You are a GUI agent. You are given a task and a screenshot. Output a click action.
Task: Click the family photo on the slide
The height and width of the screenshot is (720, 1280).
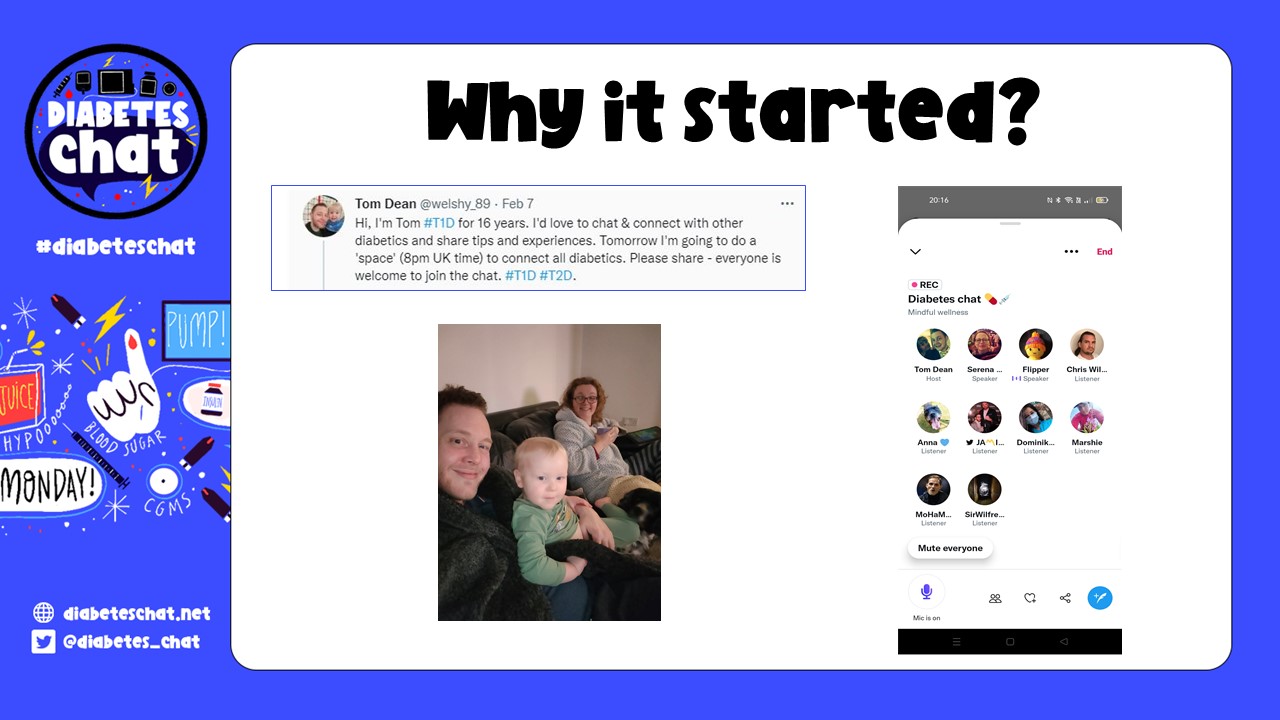coord(549,472)
